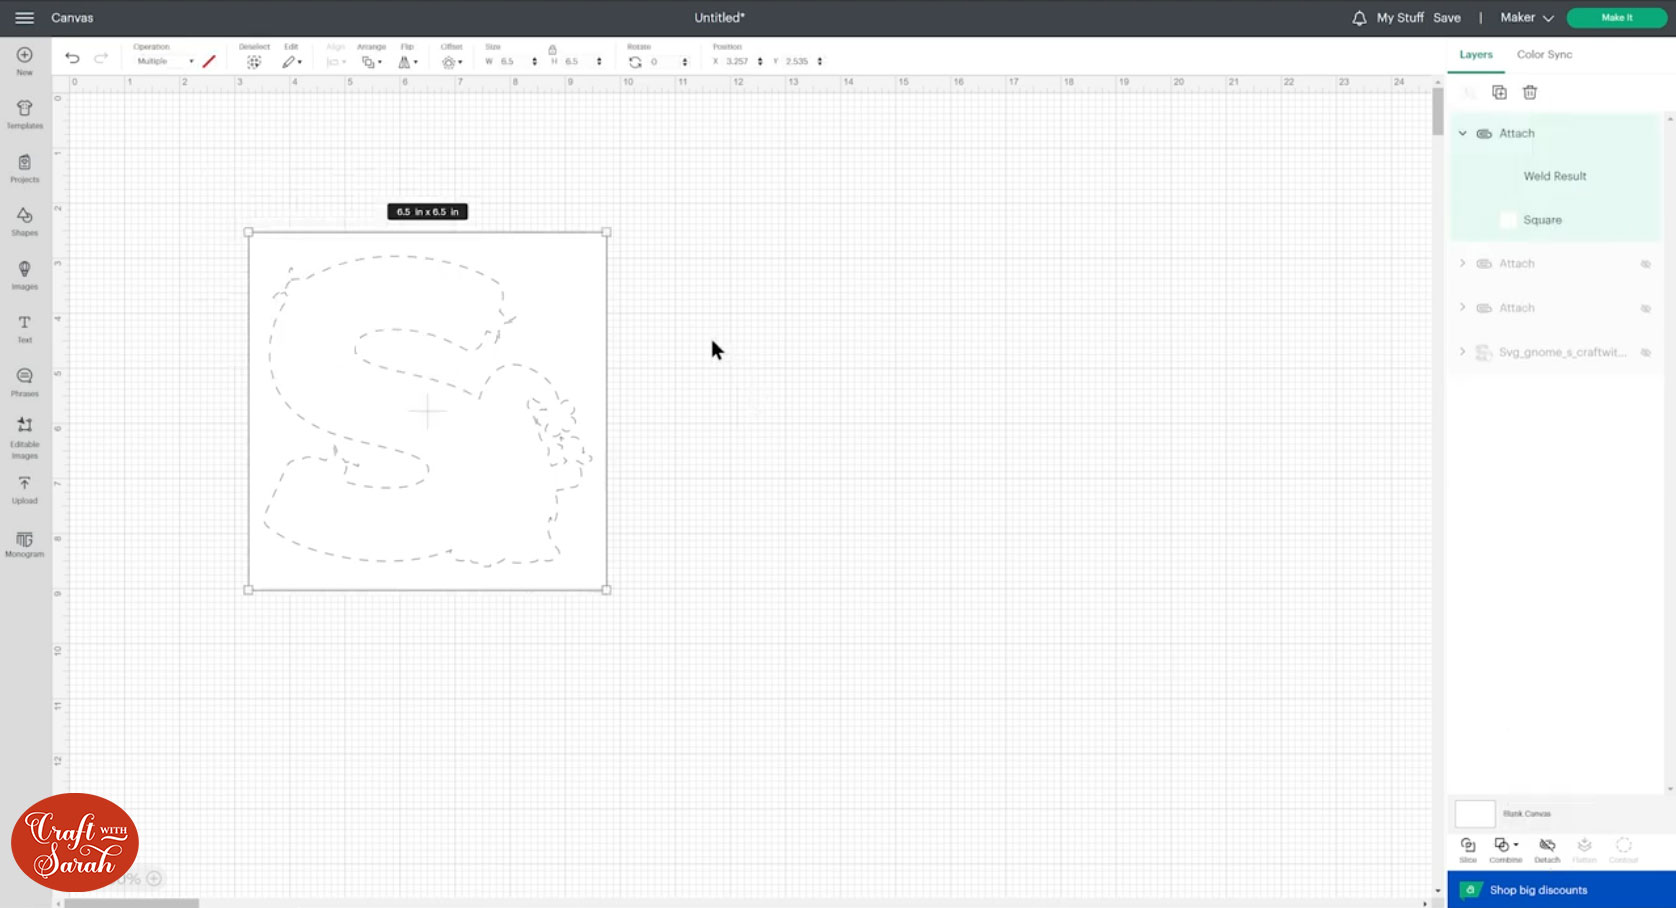This screenshot has width=1676, height=908.
Task: Open My Stuff
Action: pos(1400,18)
